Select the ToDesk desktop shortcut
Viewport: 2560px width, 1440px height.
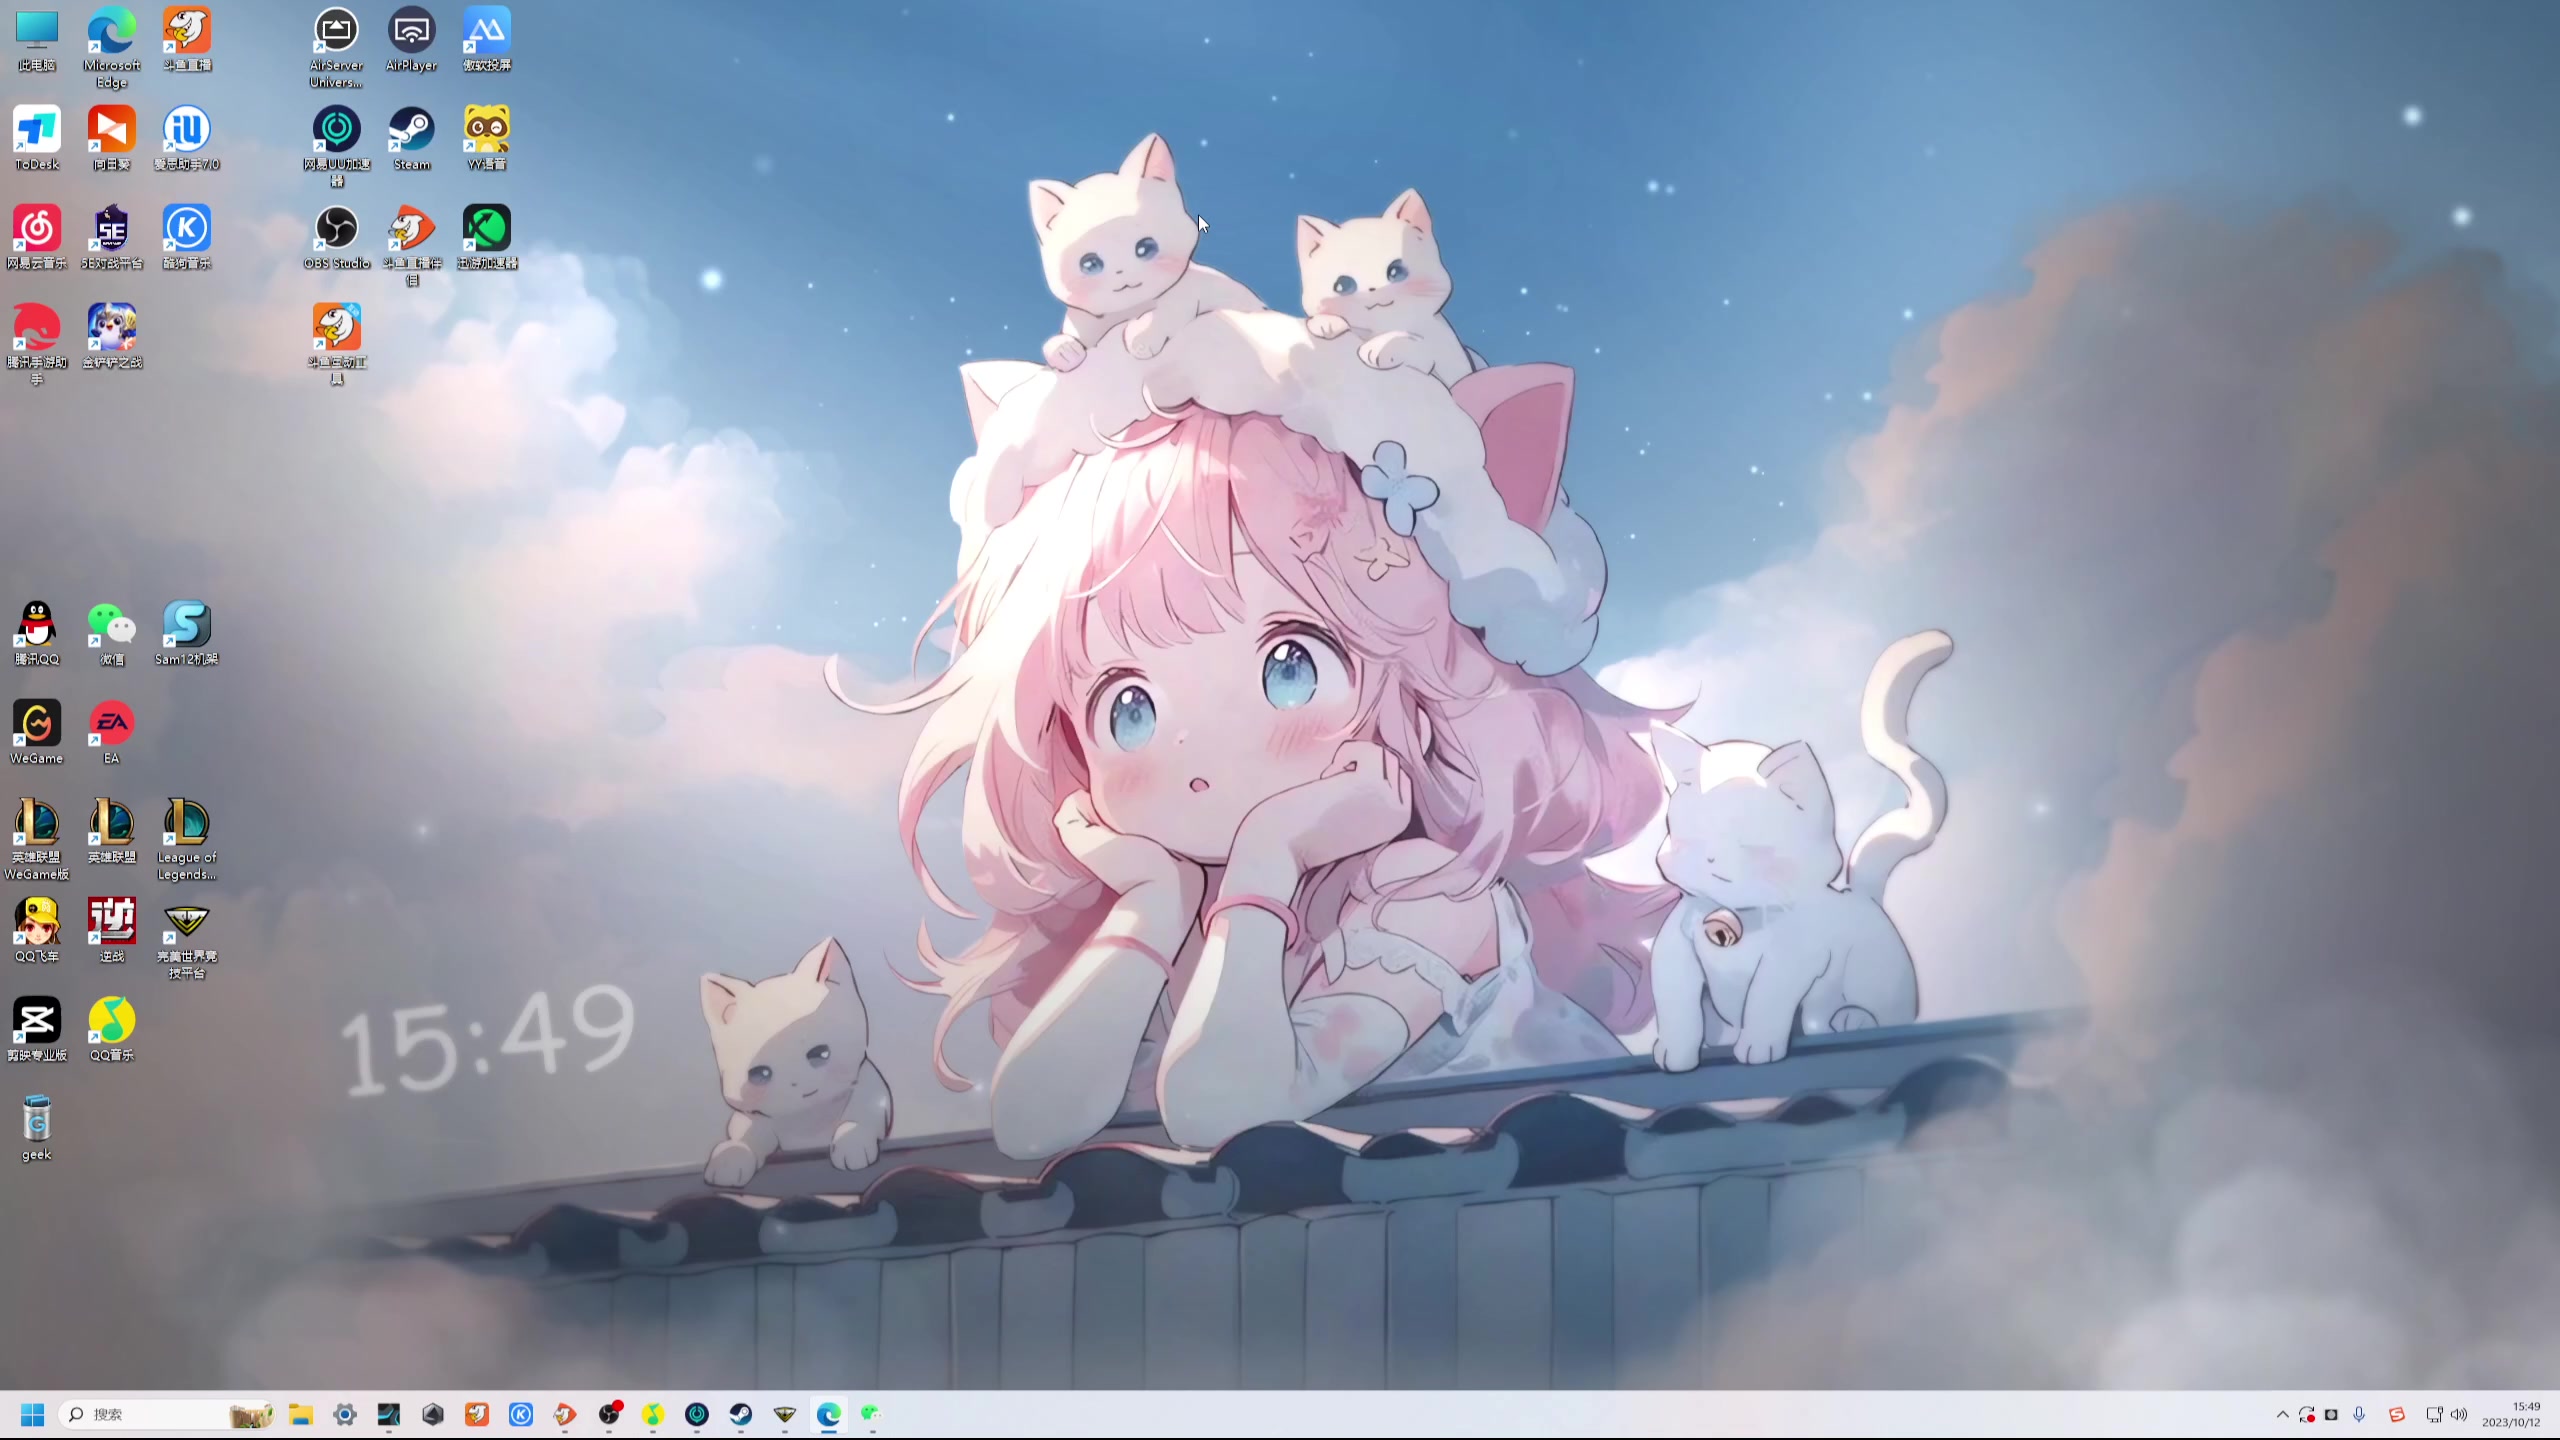click(37, 139)
